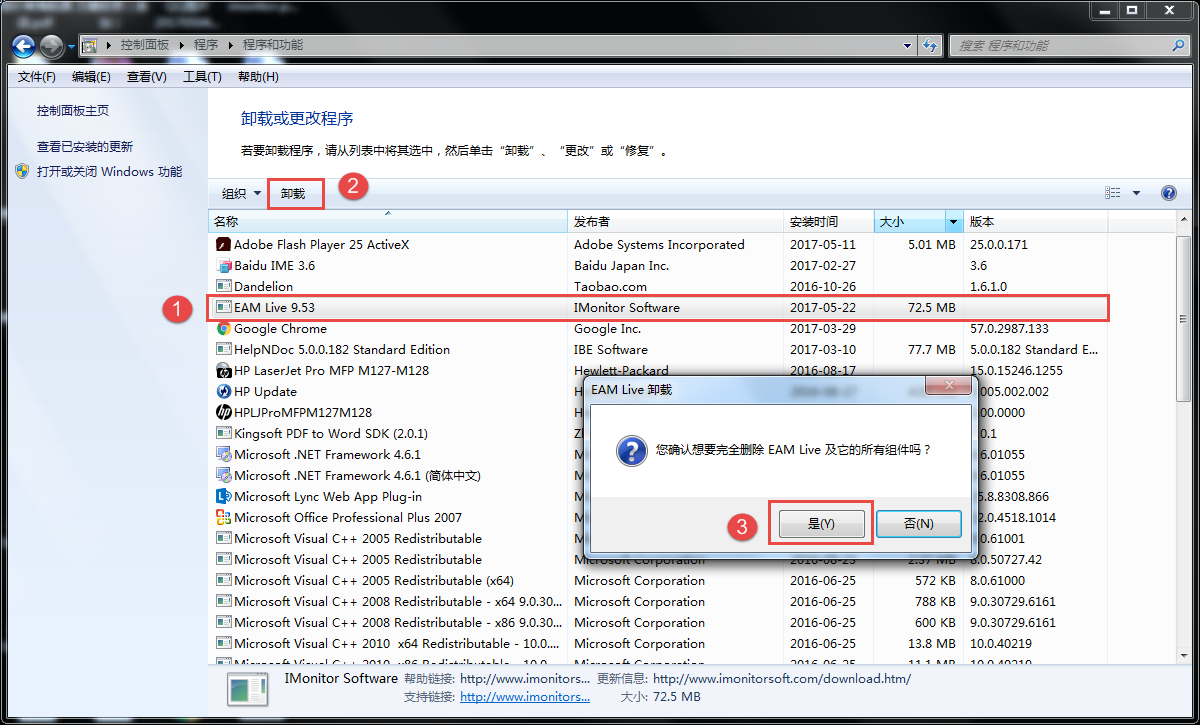This screenshot has height=725, width=1200.
Task: Click the HP Update program icon
Action: click(x=224, y=391)
